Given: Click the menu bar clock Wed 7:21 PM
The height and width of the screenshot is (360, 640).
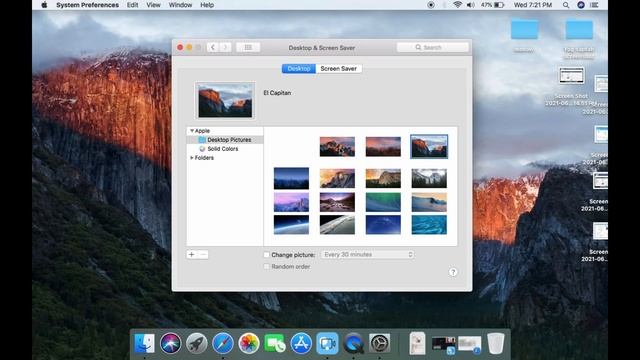Looking at the screenshot, I should coord(533,5).
